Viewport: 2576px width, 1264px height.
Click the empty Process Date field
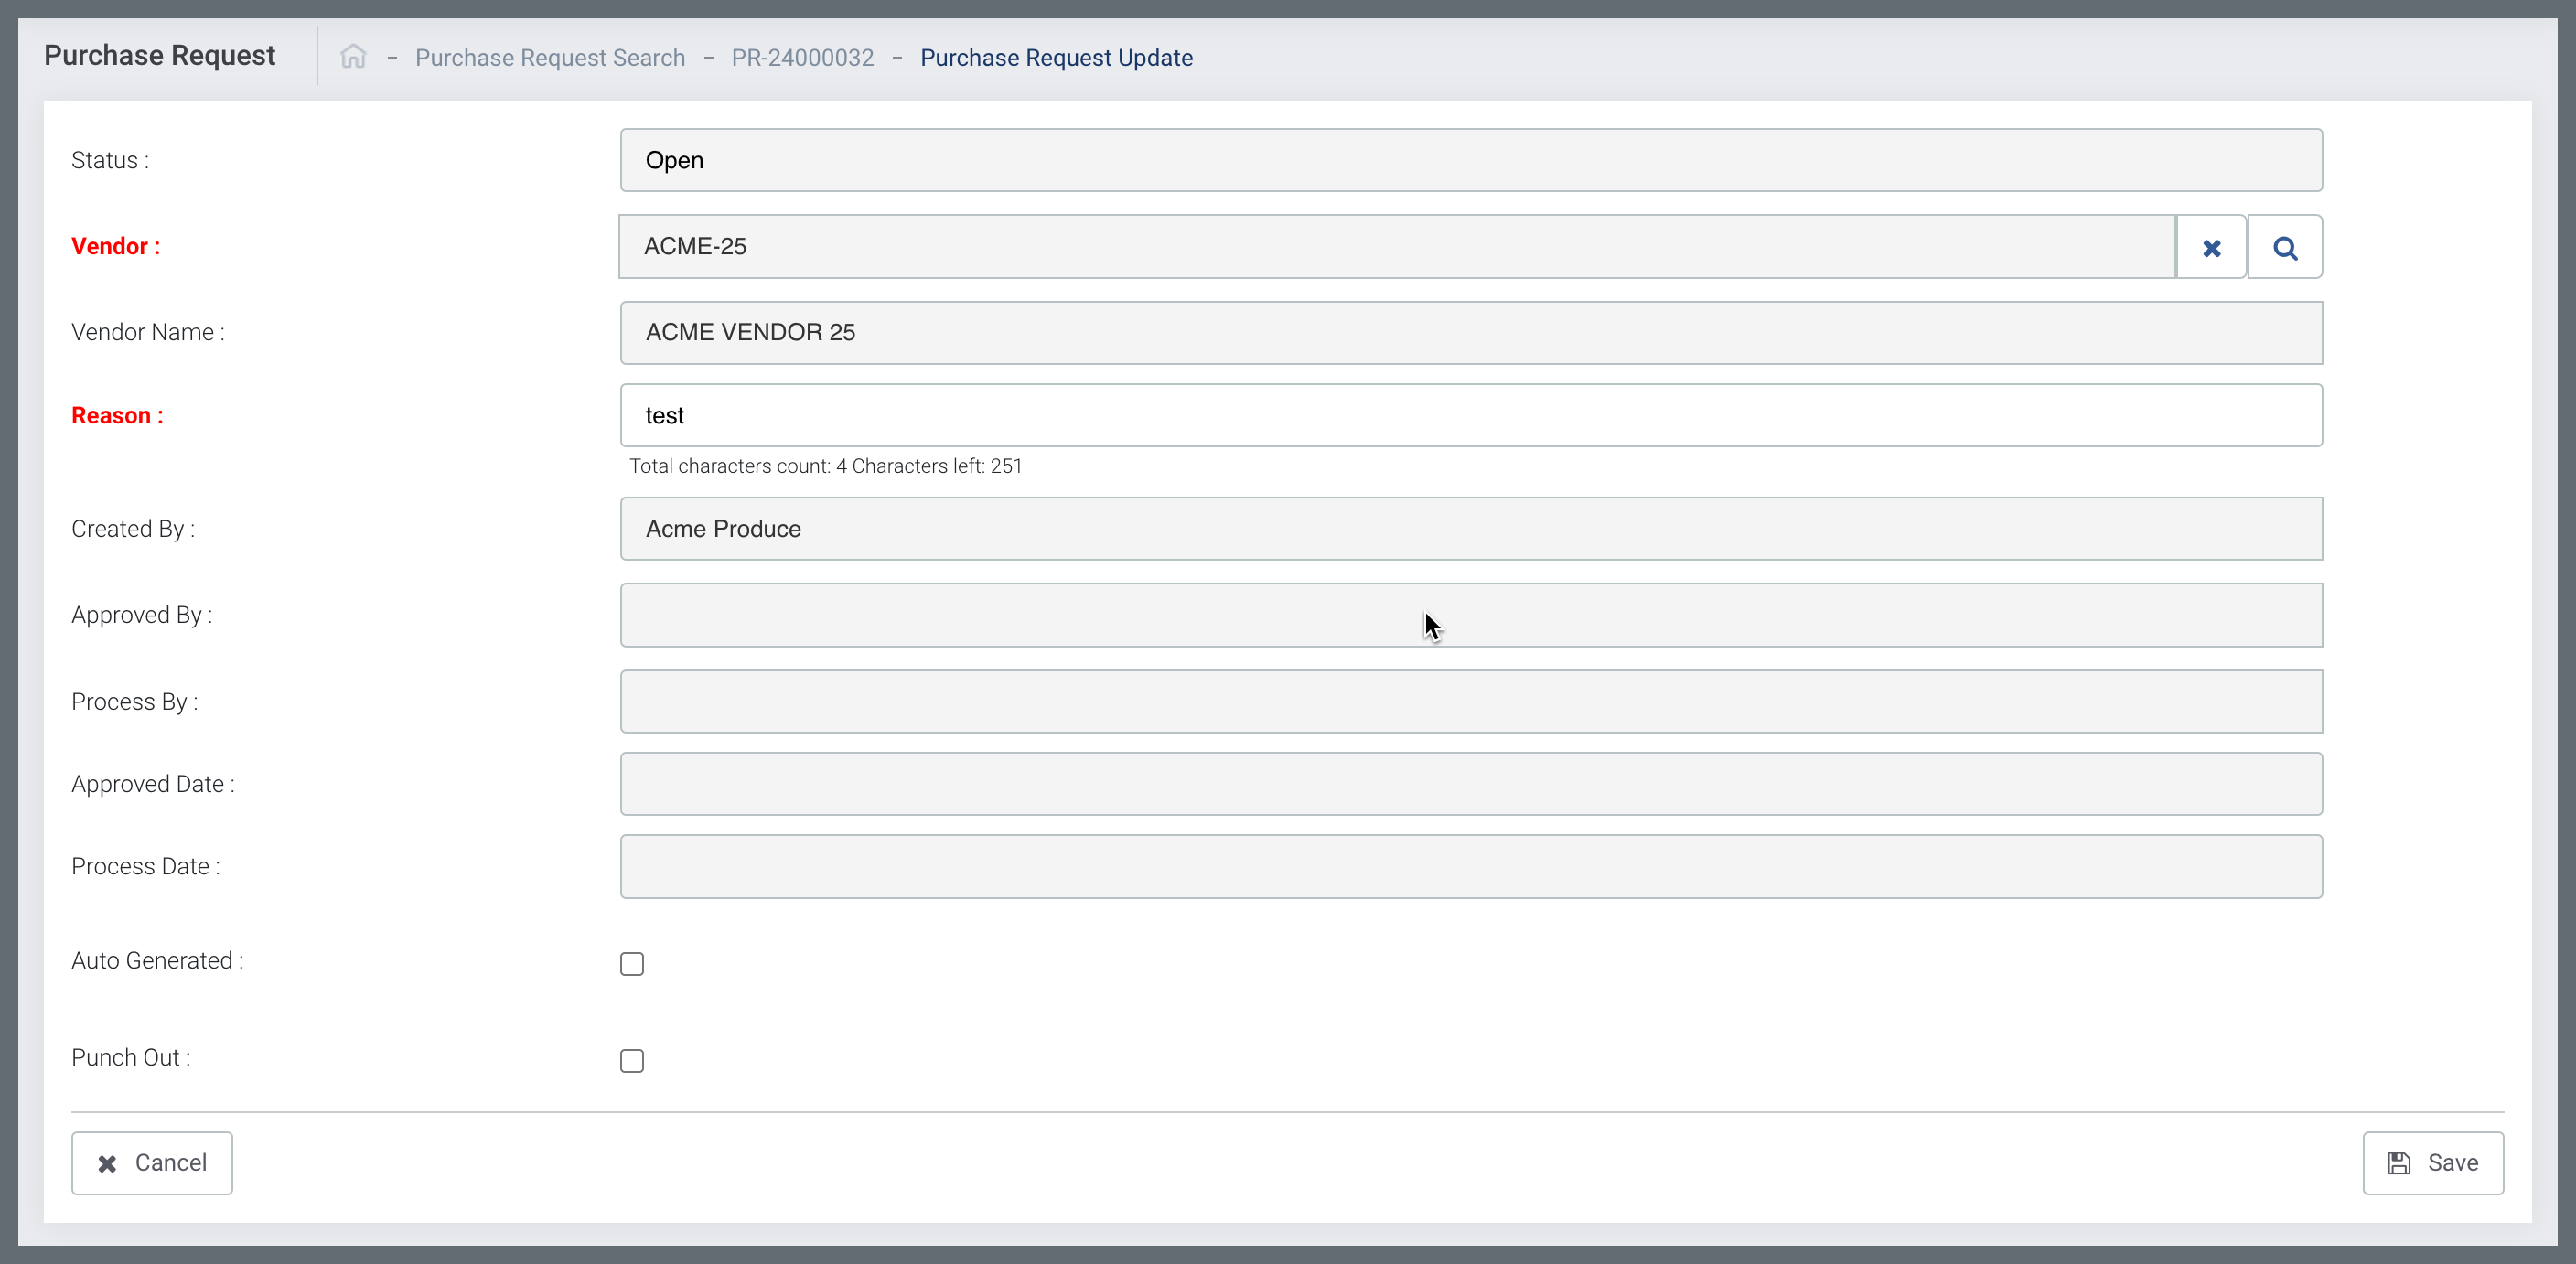1470,866
